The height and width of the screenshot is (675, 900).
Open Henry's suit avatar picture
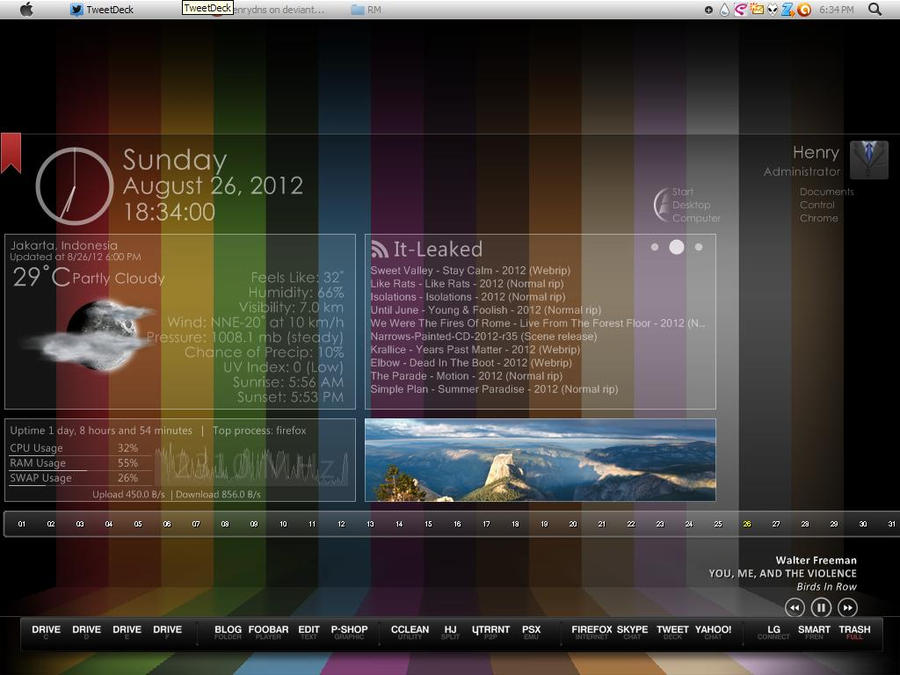(869, 160)
